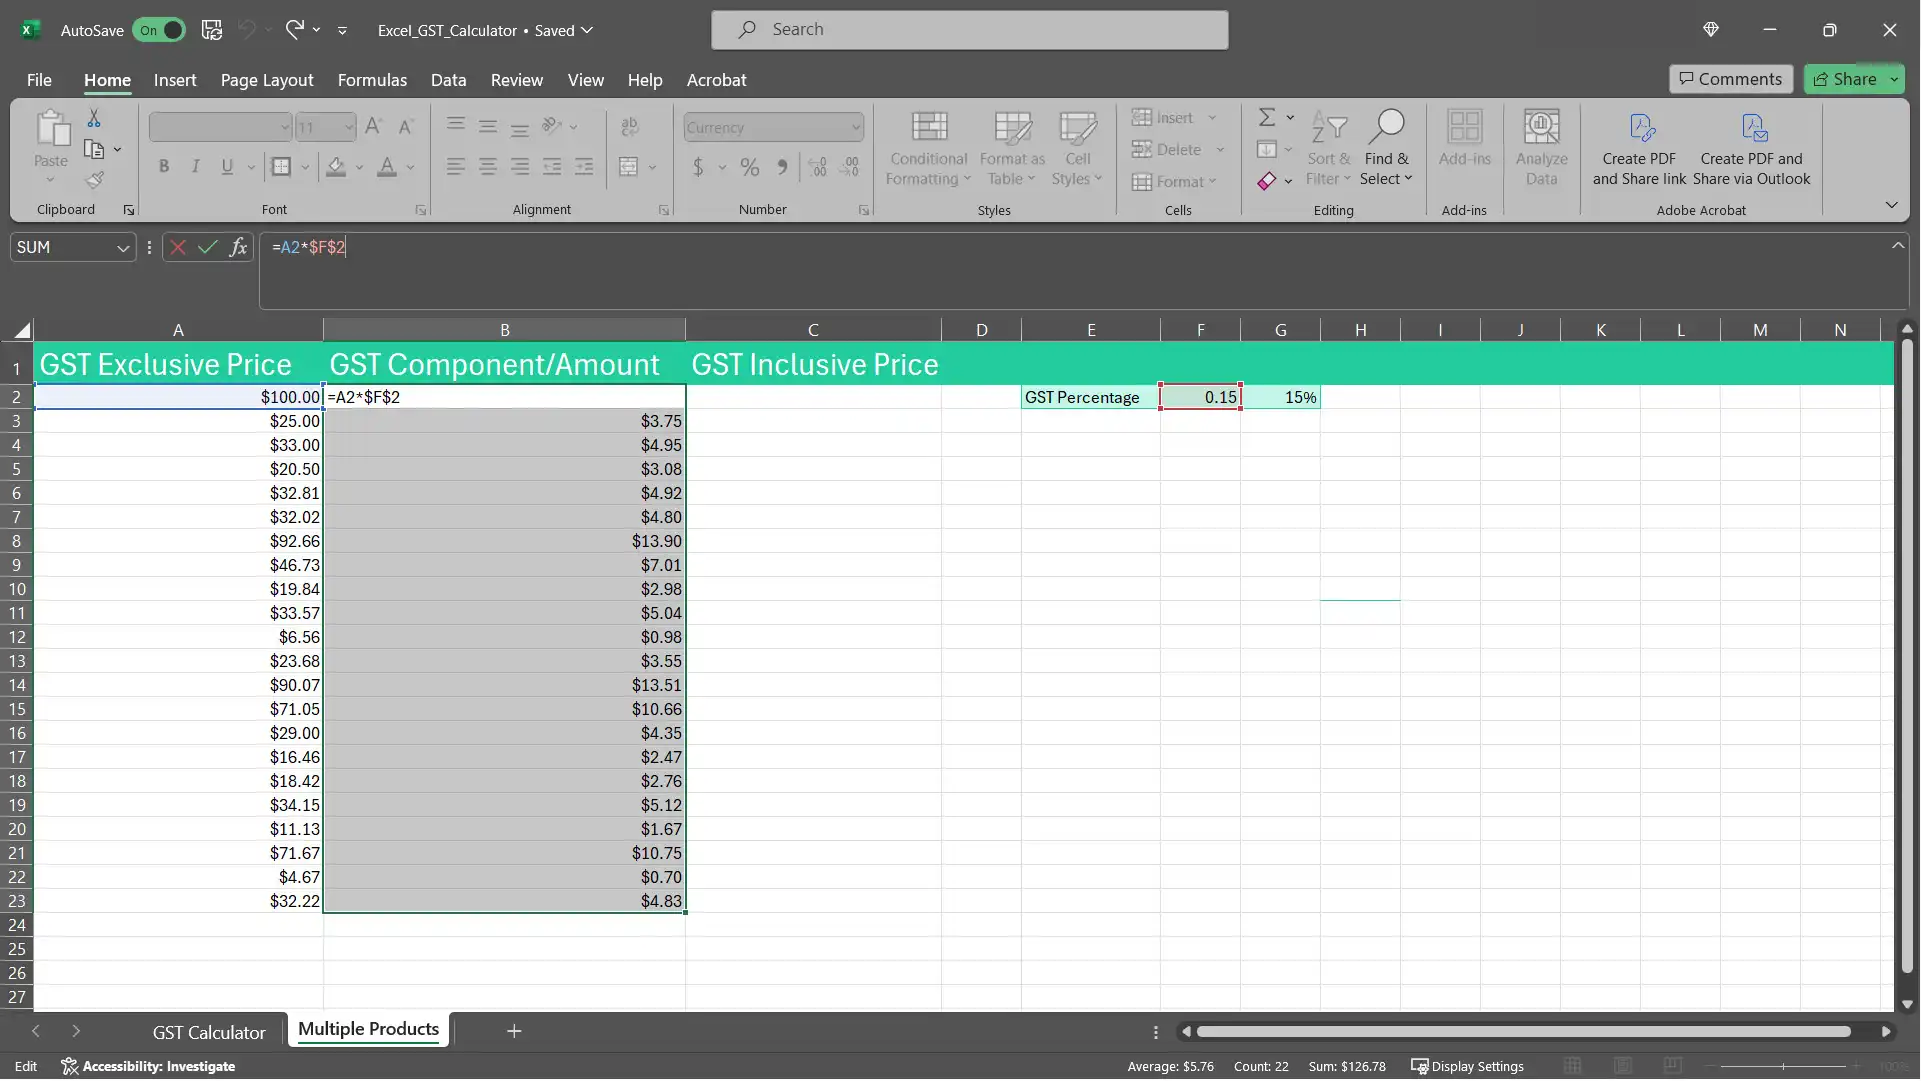Open the File menu tab
The height and width of the screenshot is (1081, 1921).
coord(39,80)
